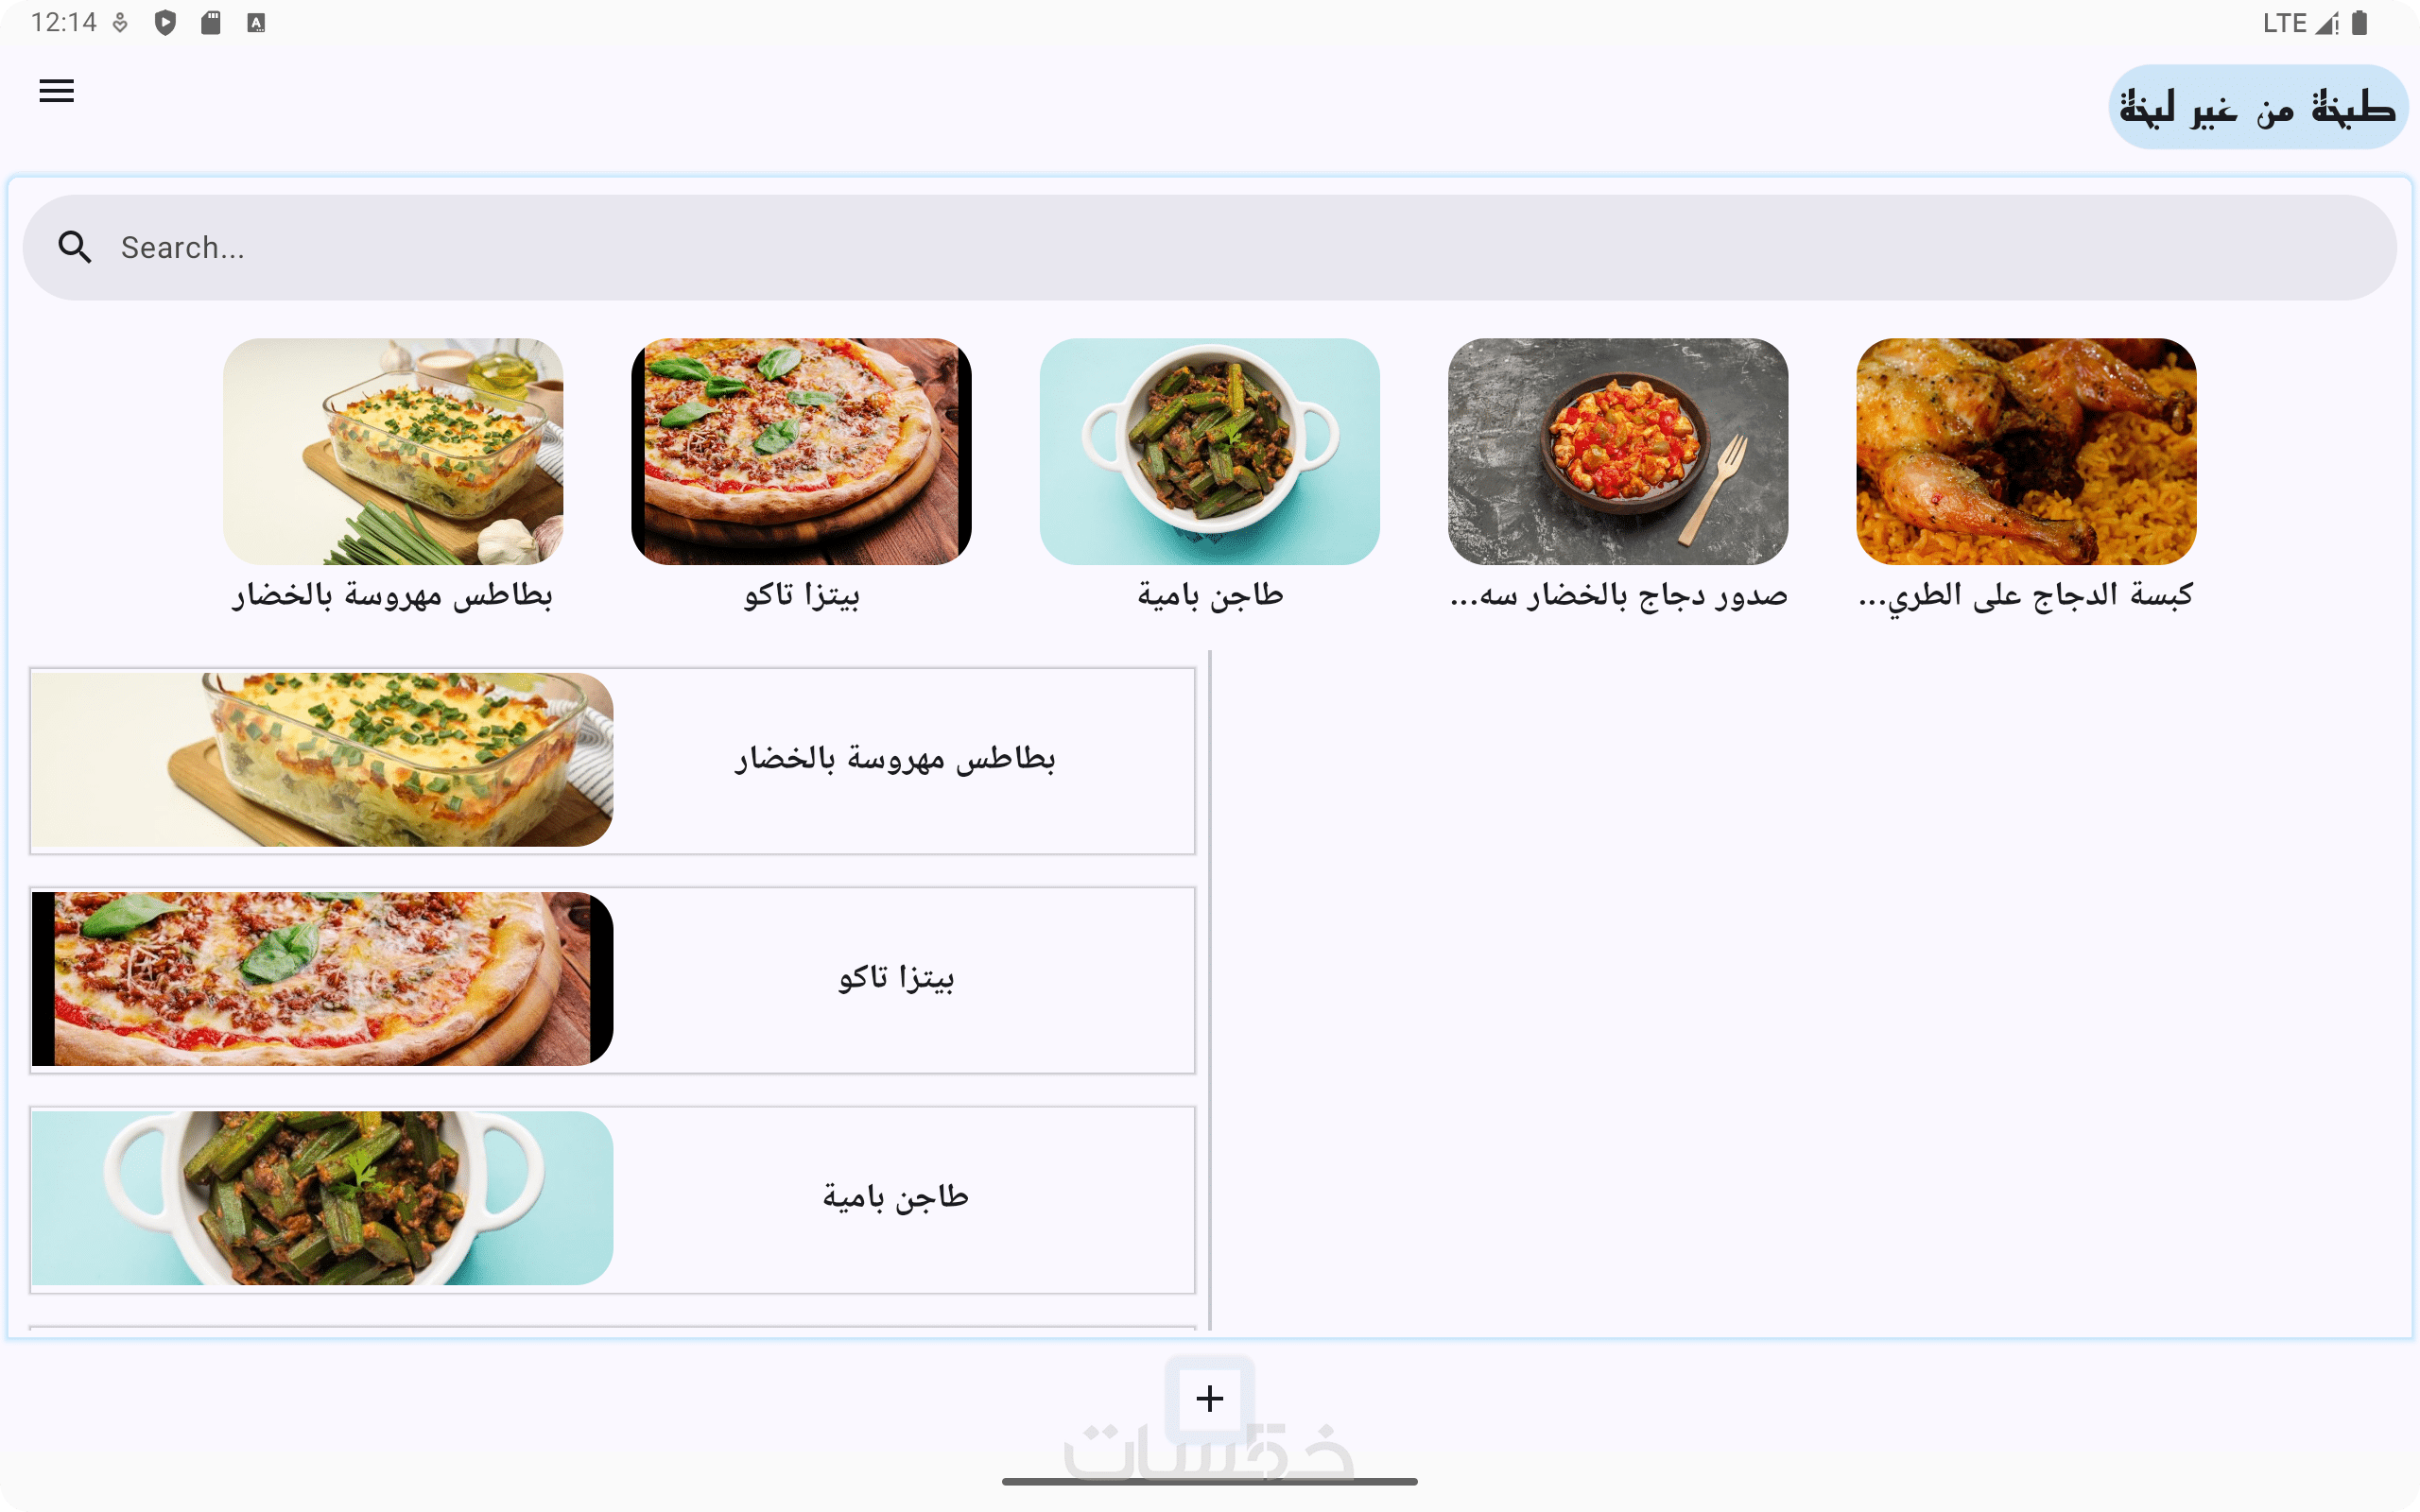Tap بطاطس مهروسة بالخضار list card title
The height and width of the screenshot is (1512, 2420).
[896, 759]
